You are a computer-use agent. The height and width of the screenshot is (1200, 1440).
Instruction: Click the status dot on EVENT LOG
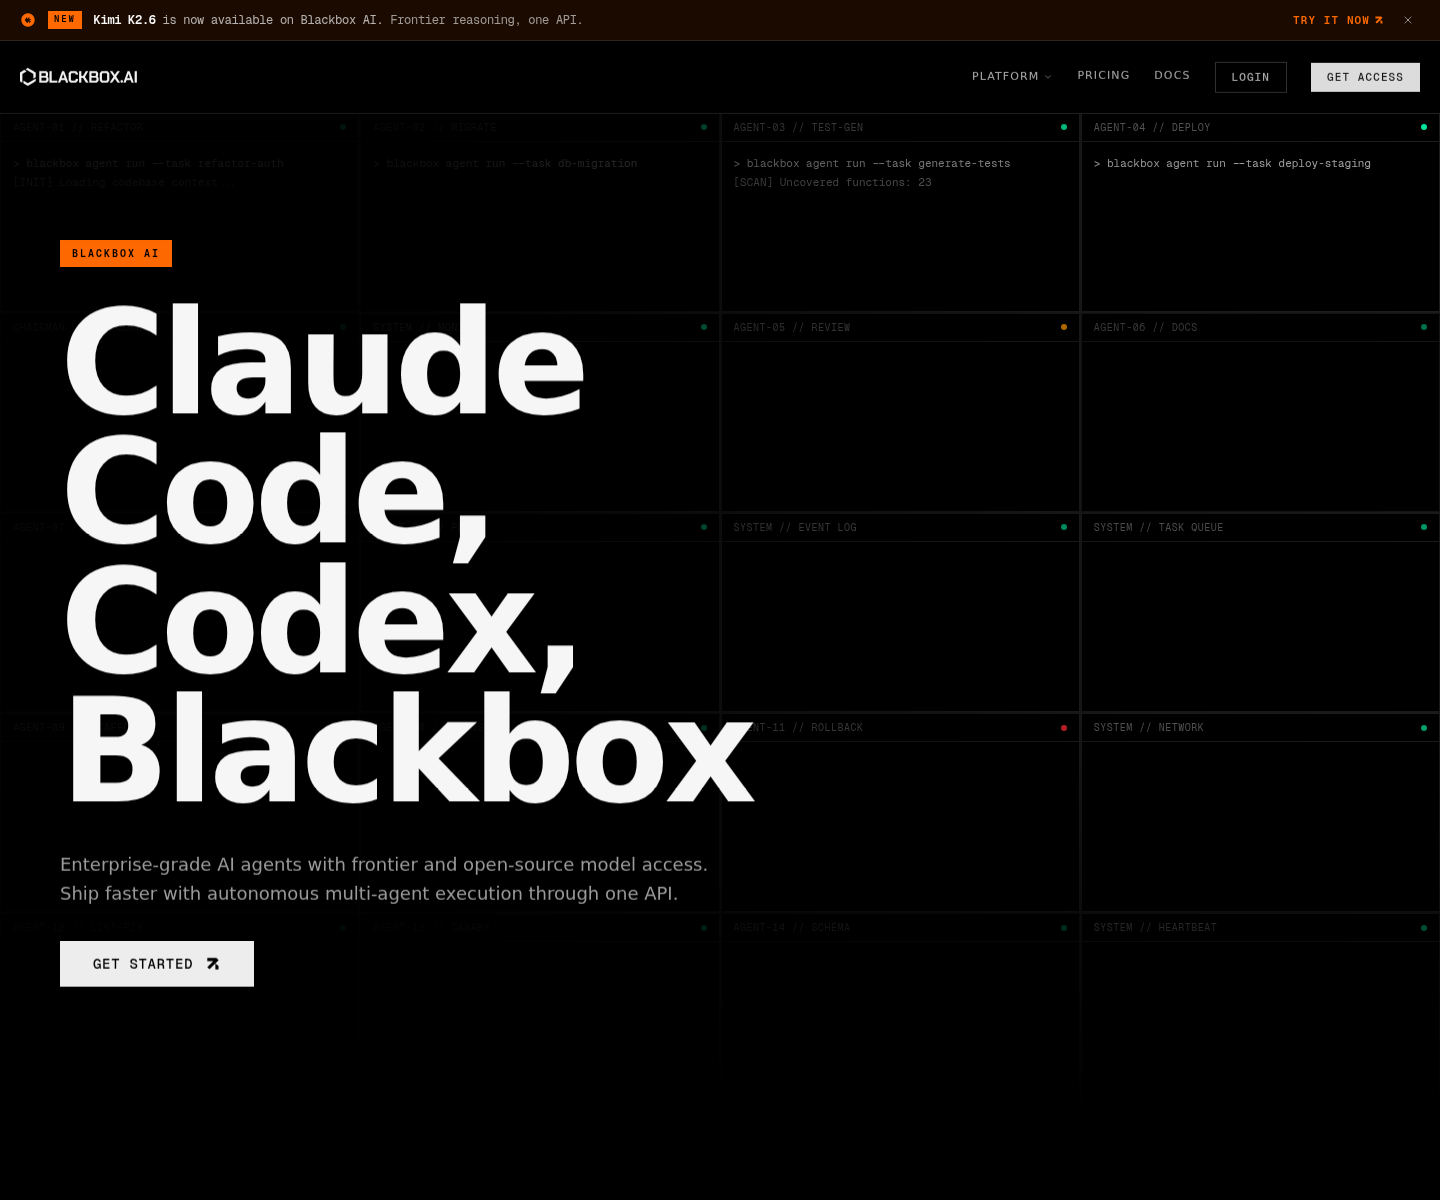1064,527
